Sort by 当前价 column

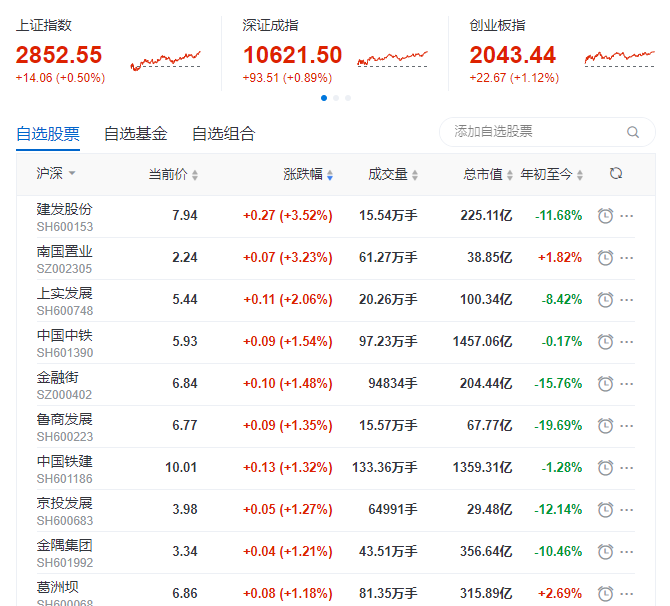(173, 174)
